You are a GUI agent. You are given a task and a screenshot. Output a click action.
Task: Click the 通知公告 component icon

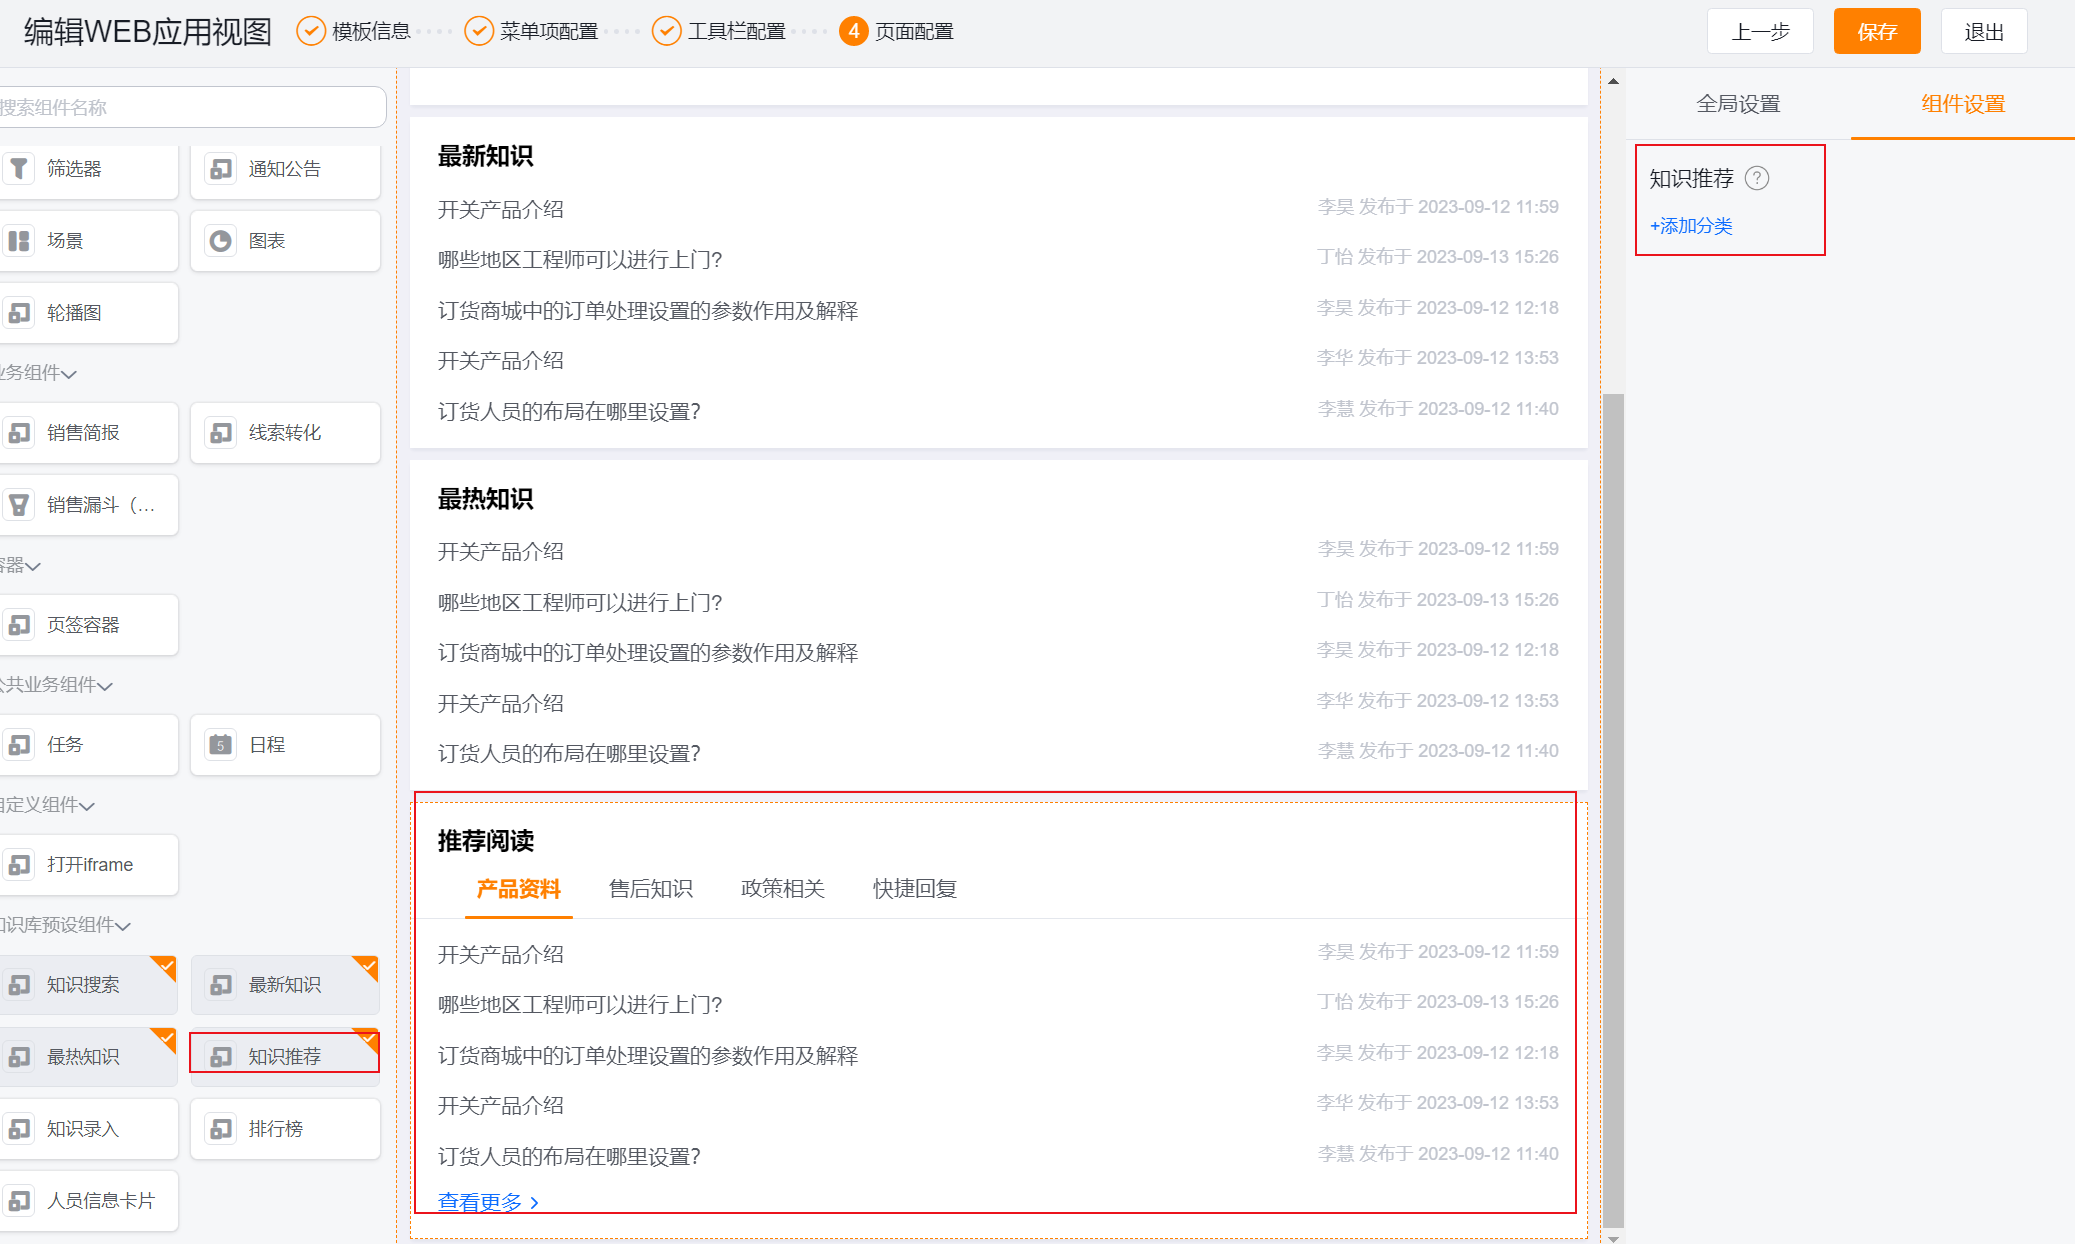(x=220, y=168)
